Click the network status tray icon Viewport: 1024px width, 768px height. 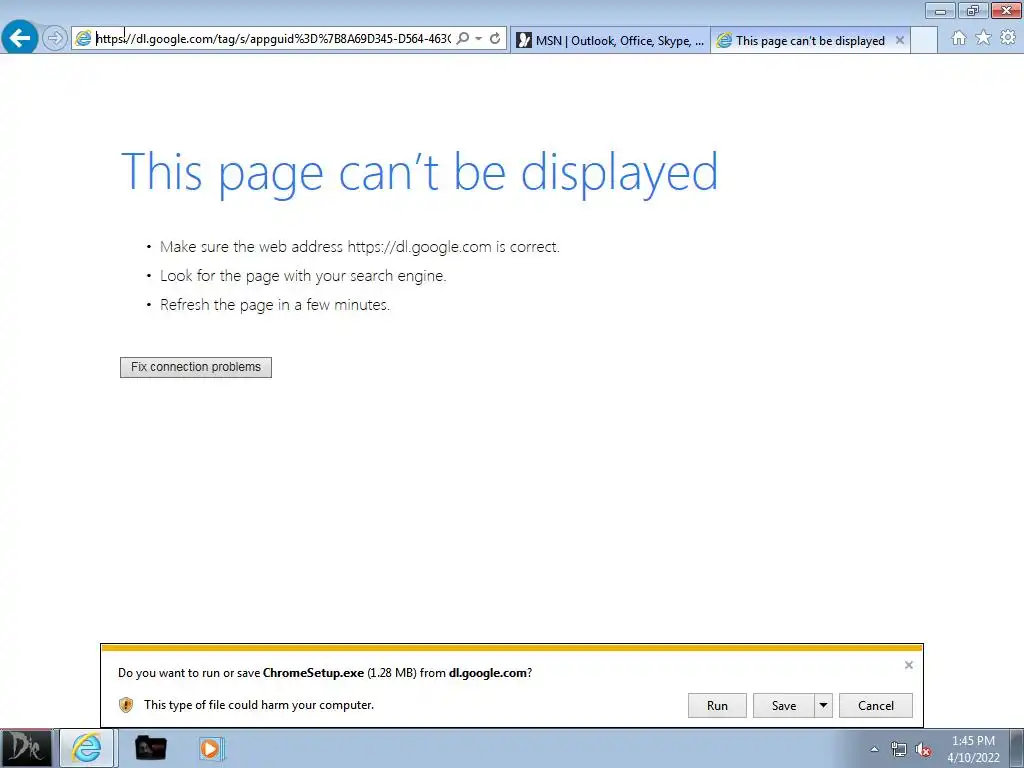click(x=899, y=749)
